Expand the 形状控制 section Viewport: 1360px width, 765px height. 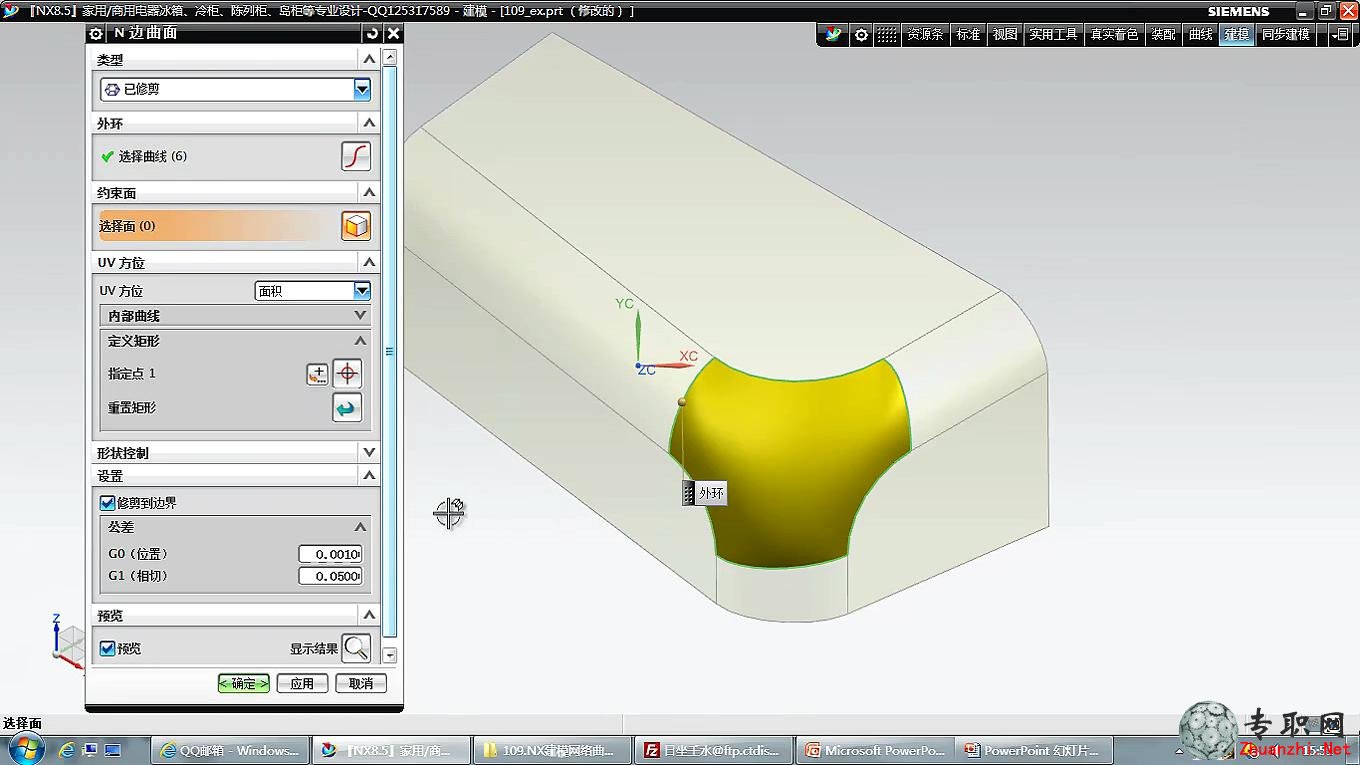pyautogui.click(x=369, y=452)
